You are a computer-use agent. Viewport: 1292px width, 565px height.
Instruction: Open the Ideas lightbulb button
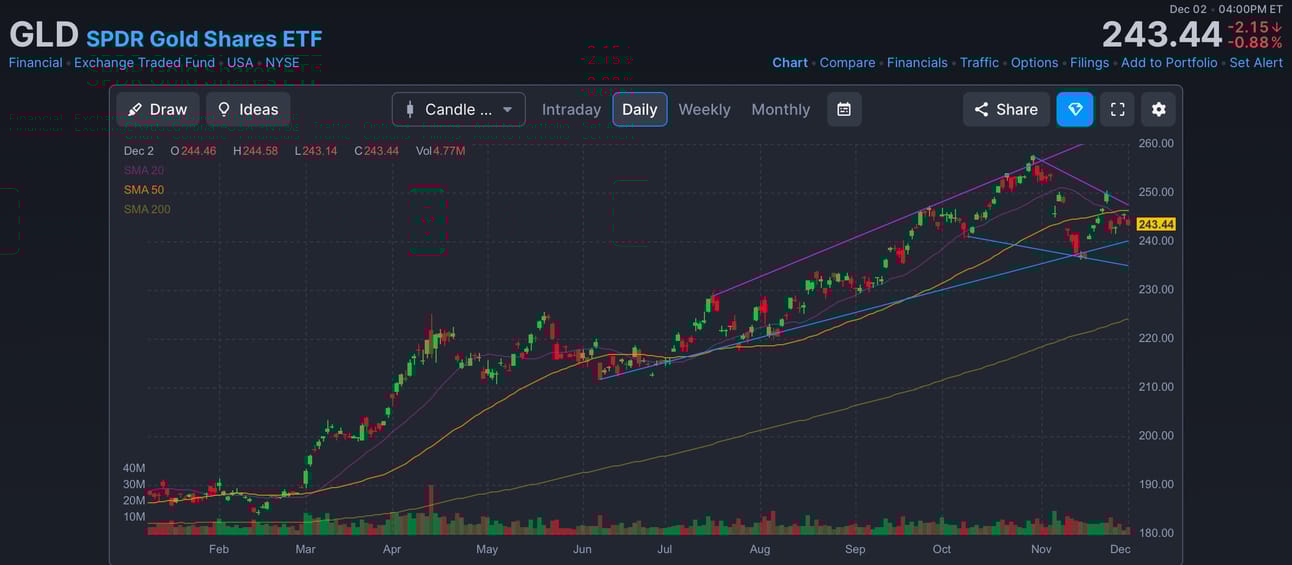tap(248, 109)
